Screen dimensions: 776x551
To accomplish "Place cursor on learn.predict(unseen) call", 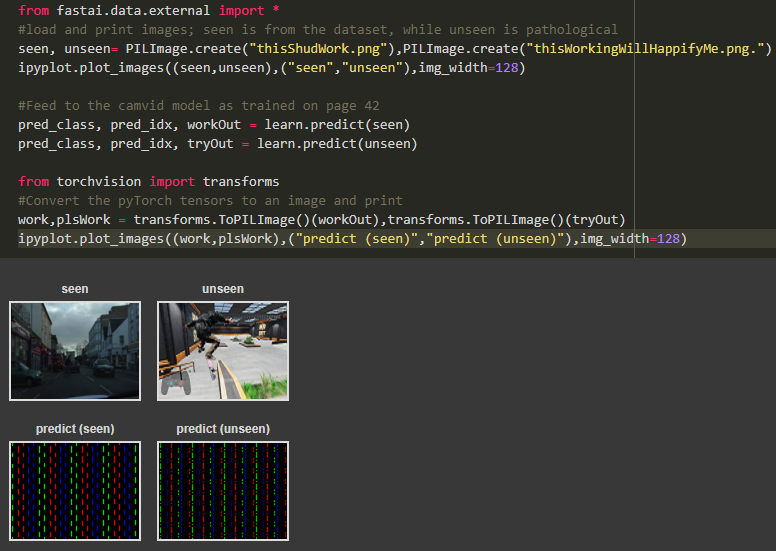I will pyautogui.click(x=337, y=143).
